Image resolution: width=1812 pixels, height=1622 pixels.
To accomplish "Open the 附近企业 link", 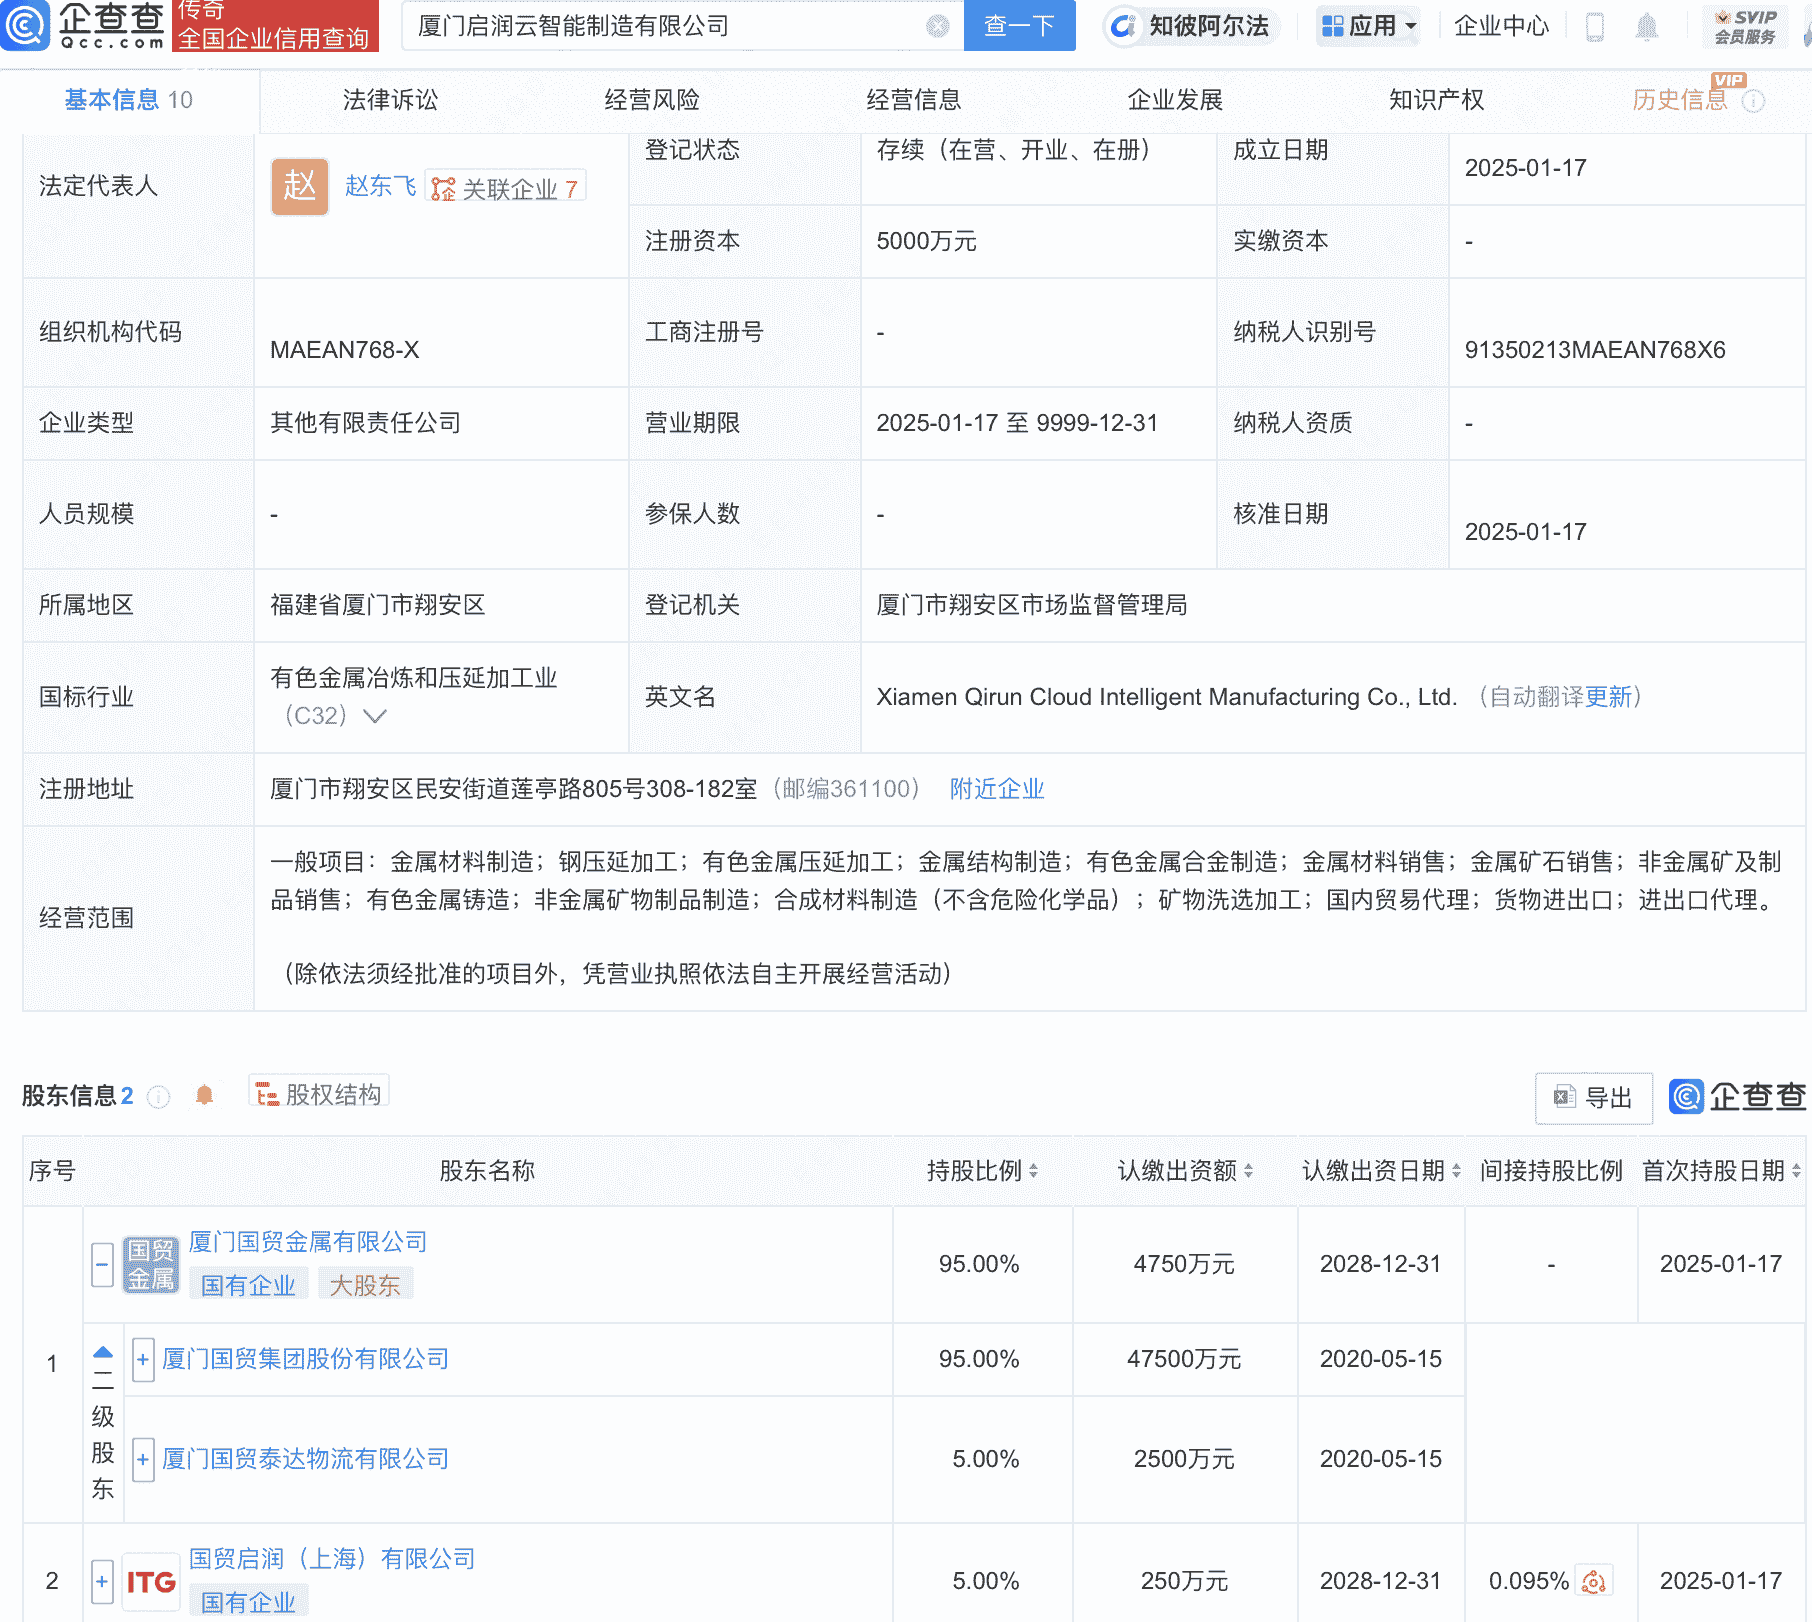I will tap(995, 789).
